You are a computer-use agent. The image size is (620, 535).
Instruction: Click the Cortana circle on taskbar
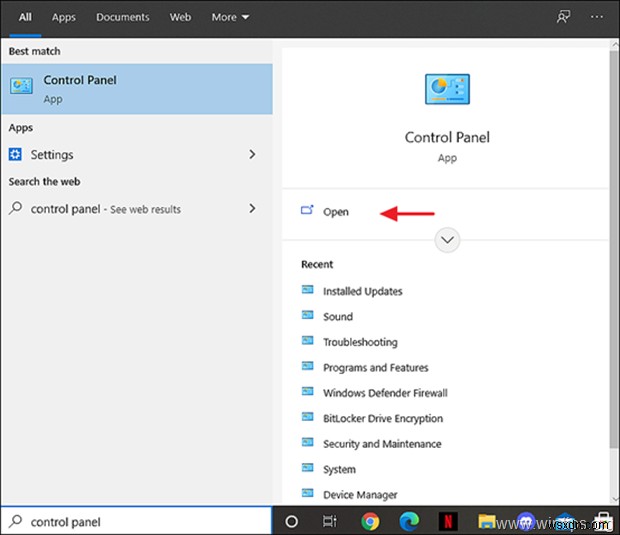(x=291, y=521)
